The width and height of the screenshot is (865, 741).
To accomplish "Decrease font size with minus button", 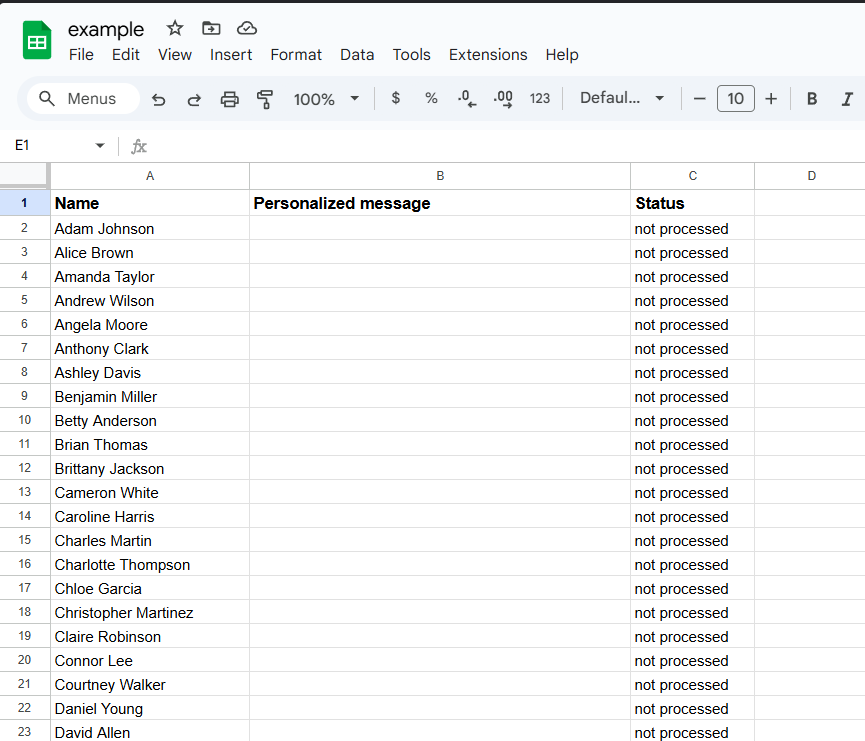I will (x=700, y=98).
